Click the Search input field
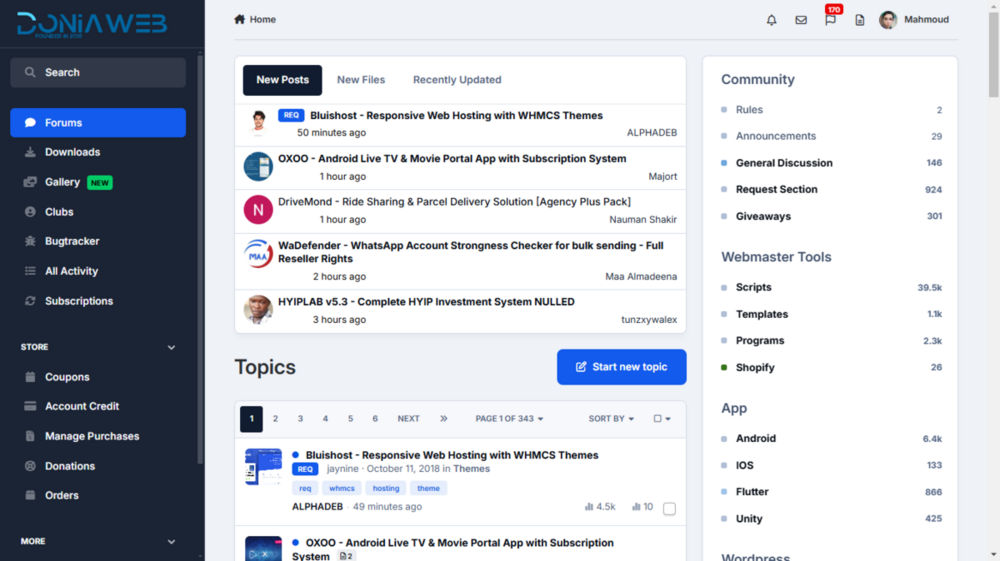This screenshot has height=561, width=1000. click(98, 73)
